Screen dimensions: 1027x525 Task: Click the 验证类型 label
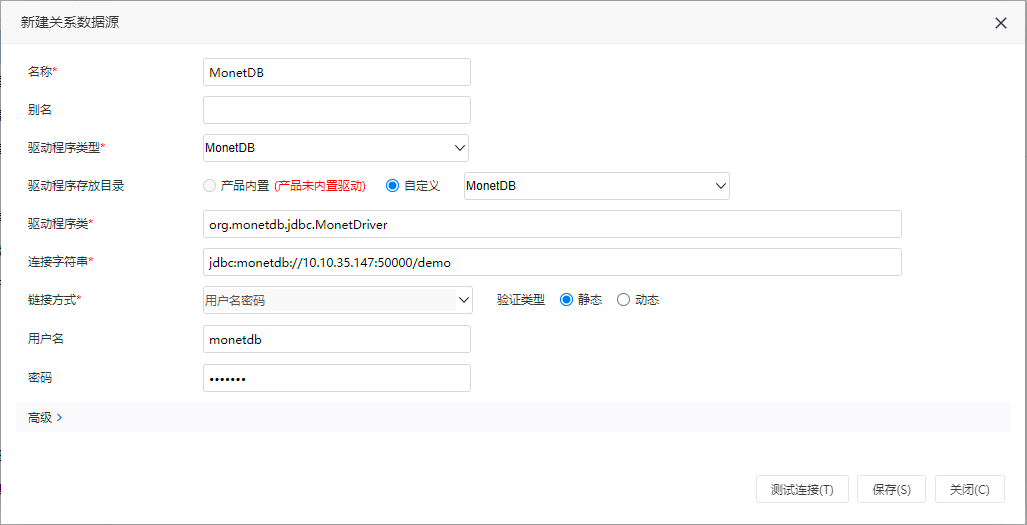point(521,300)
